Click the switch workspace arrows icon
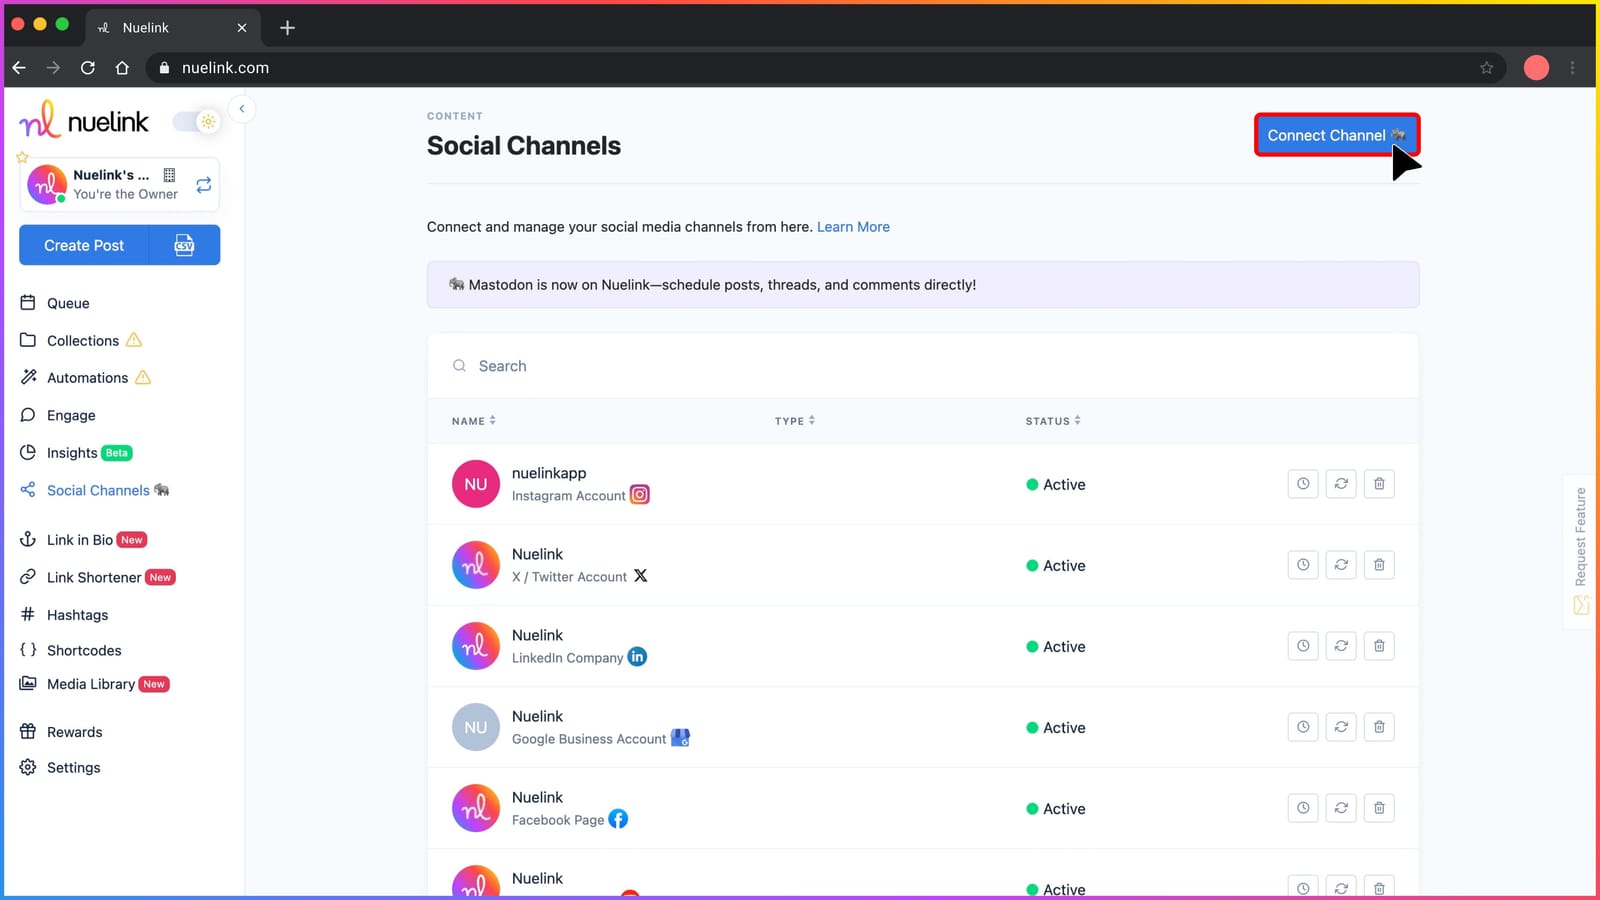 [x=203, y=185]
